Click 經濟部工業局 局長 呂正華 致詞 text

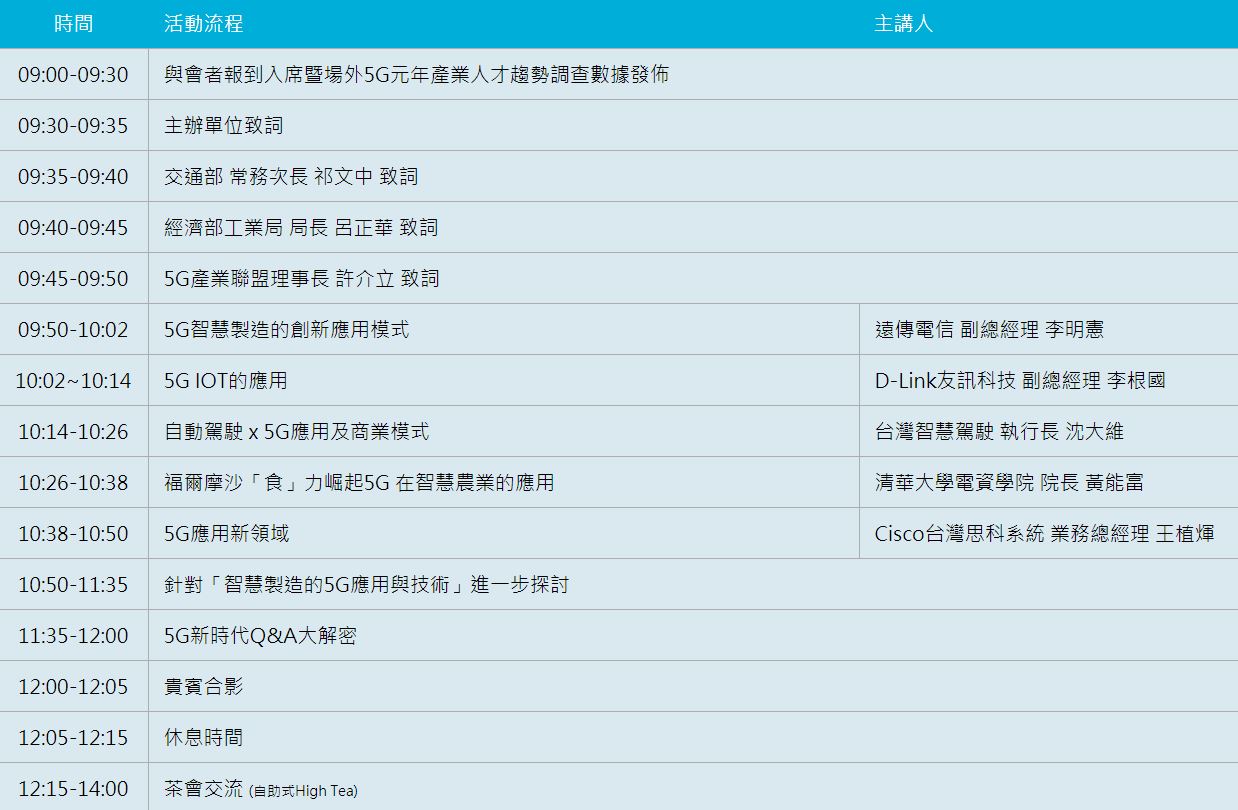pyautogui.click(x=301, y=228)
